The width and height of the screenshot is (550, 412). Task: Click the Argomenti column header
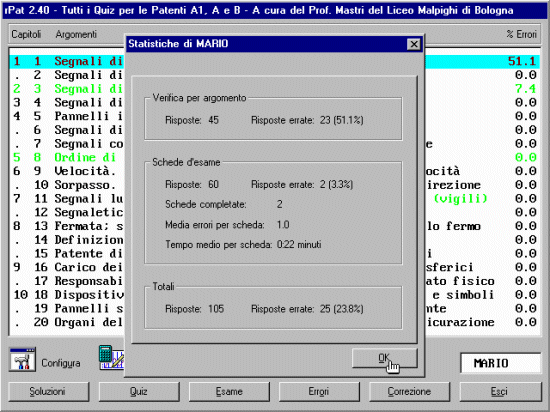(x=76, y=34)
